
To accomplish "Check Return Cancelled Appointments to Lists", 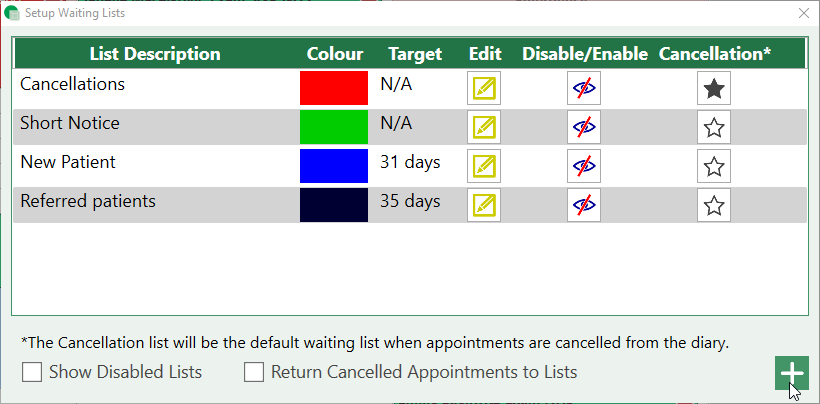I will (x=255, y=372).
